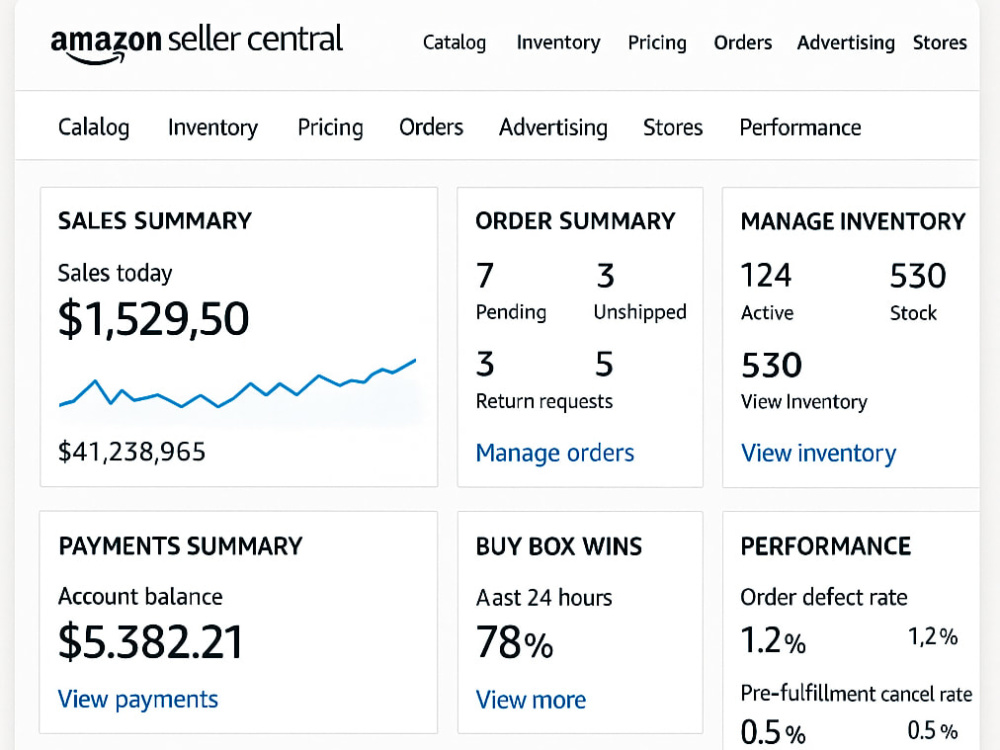Image resolution: width=1000 pixels, height=750 pixels.
Task: Select the Orders tab in secondary navigation
Action: point(431,127)
